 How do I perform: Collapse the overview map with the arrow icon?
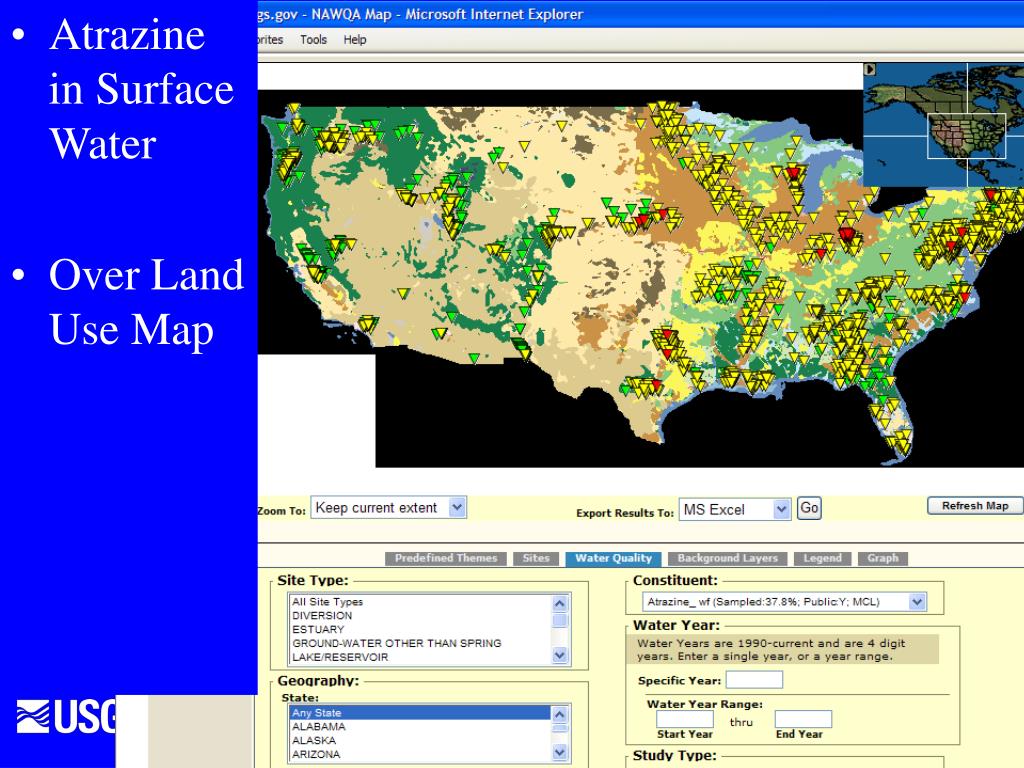pyautogui.click(x=869, y=69)
